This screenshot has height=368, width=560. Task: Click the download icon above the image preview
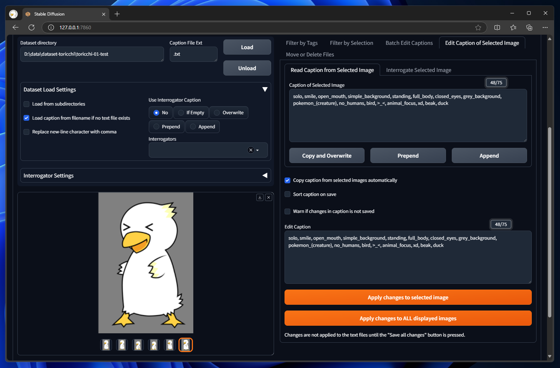260,197
